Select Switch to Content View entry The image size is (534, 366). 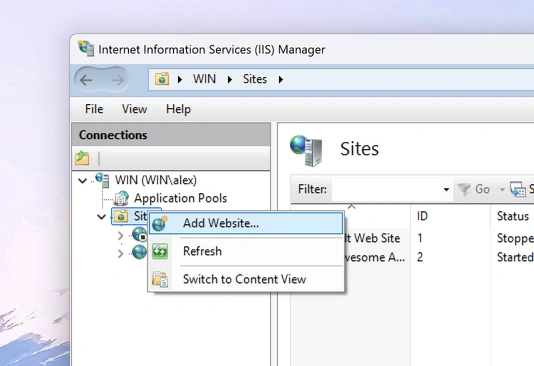(x=246, y=279)
